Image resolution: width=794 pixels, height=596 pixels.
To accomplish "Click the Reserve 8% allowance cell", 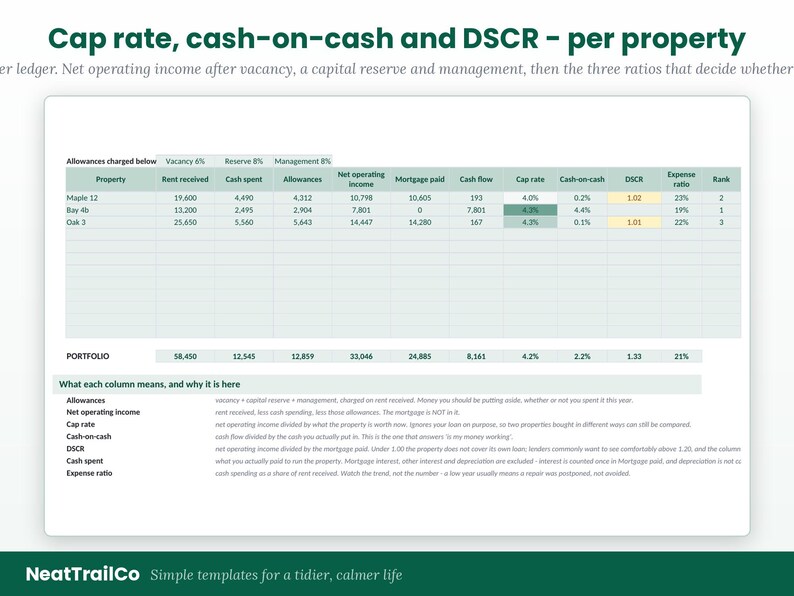I will [x=244, y=161].
